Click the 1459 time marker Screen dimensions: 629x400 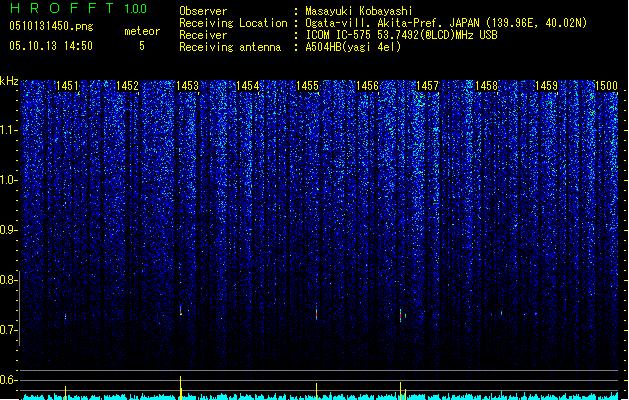coord(547,86)
